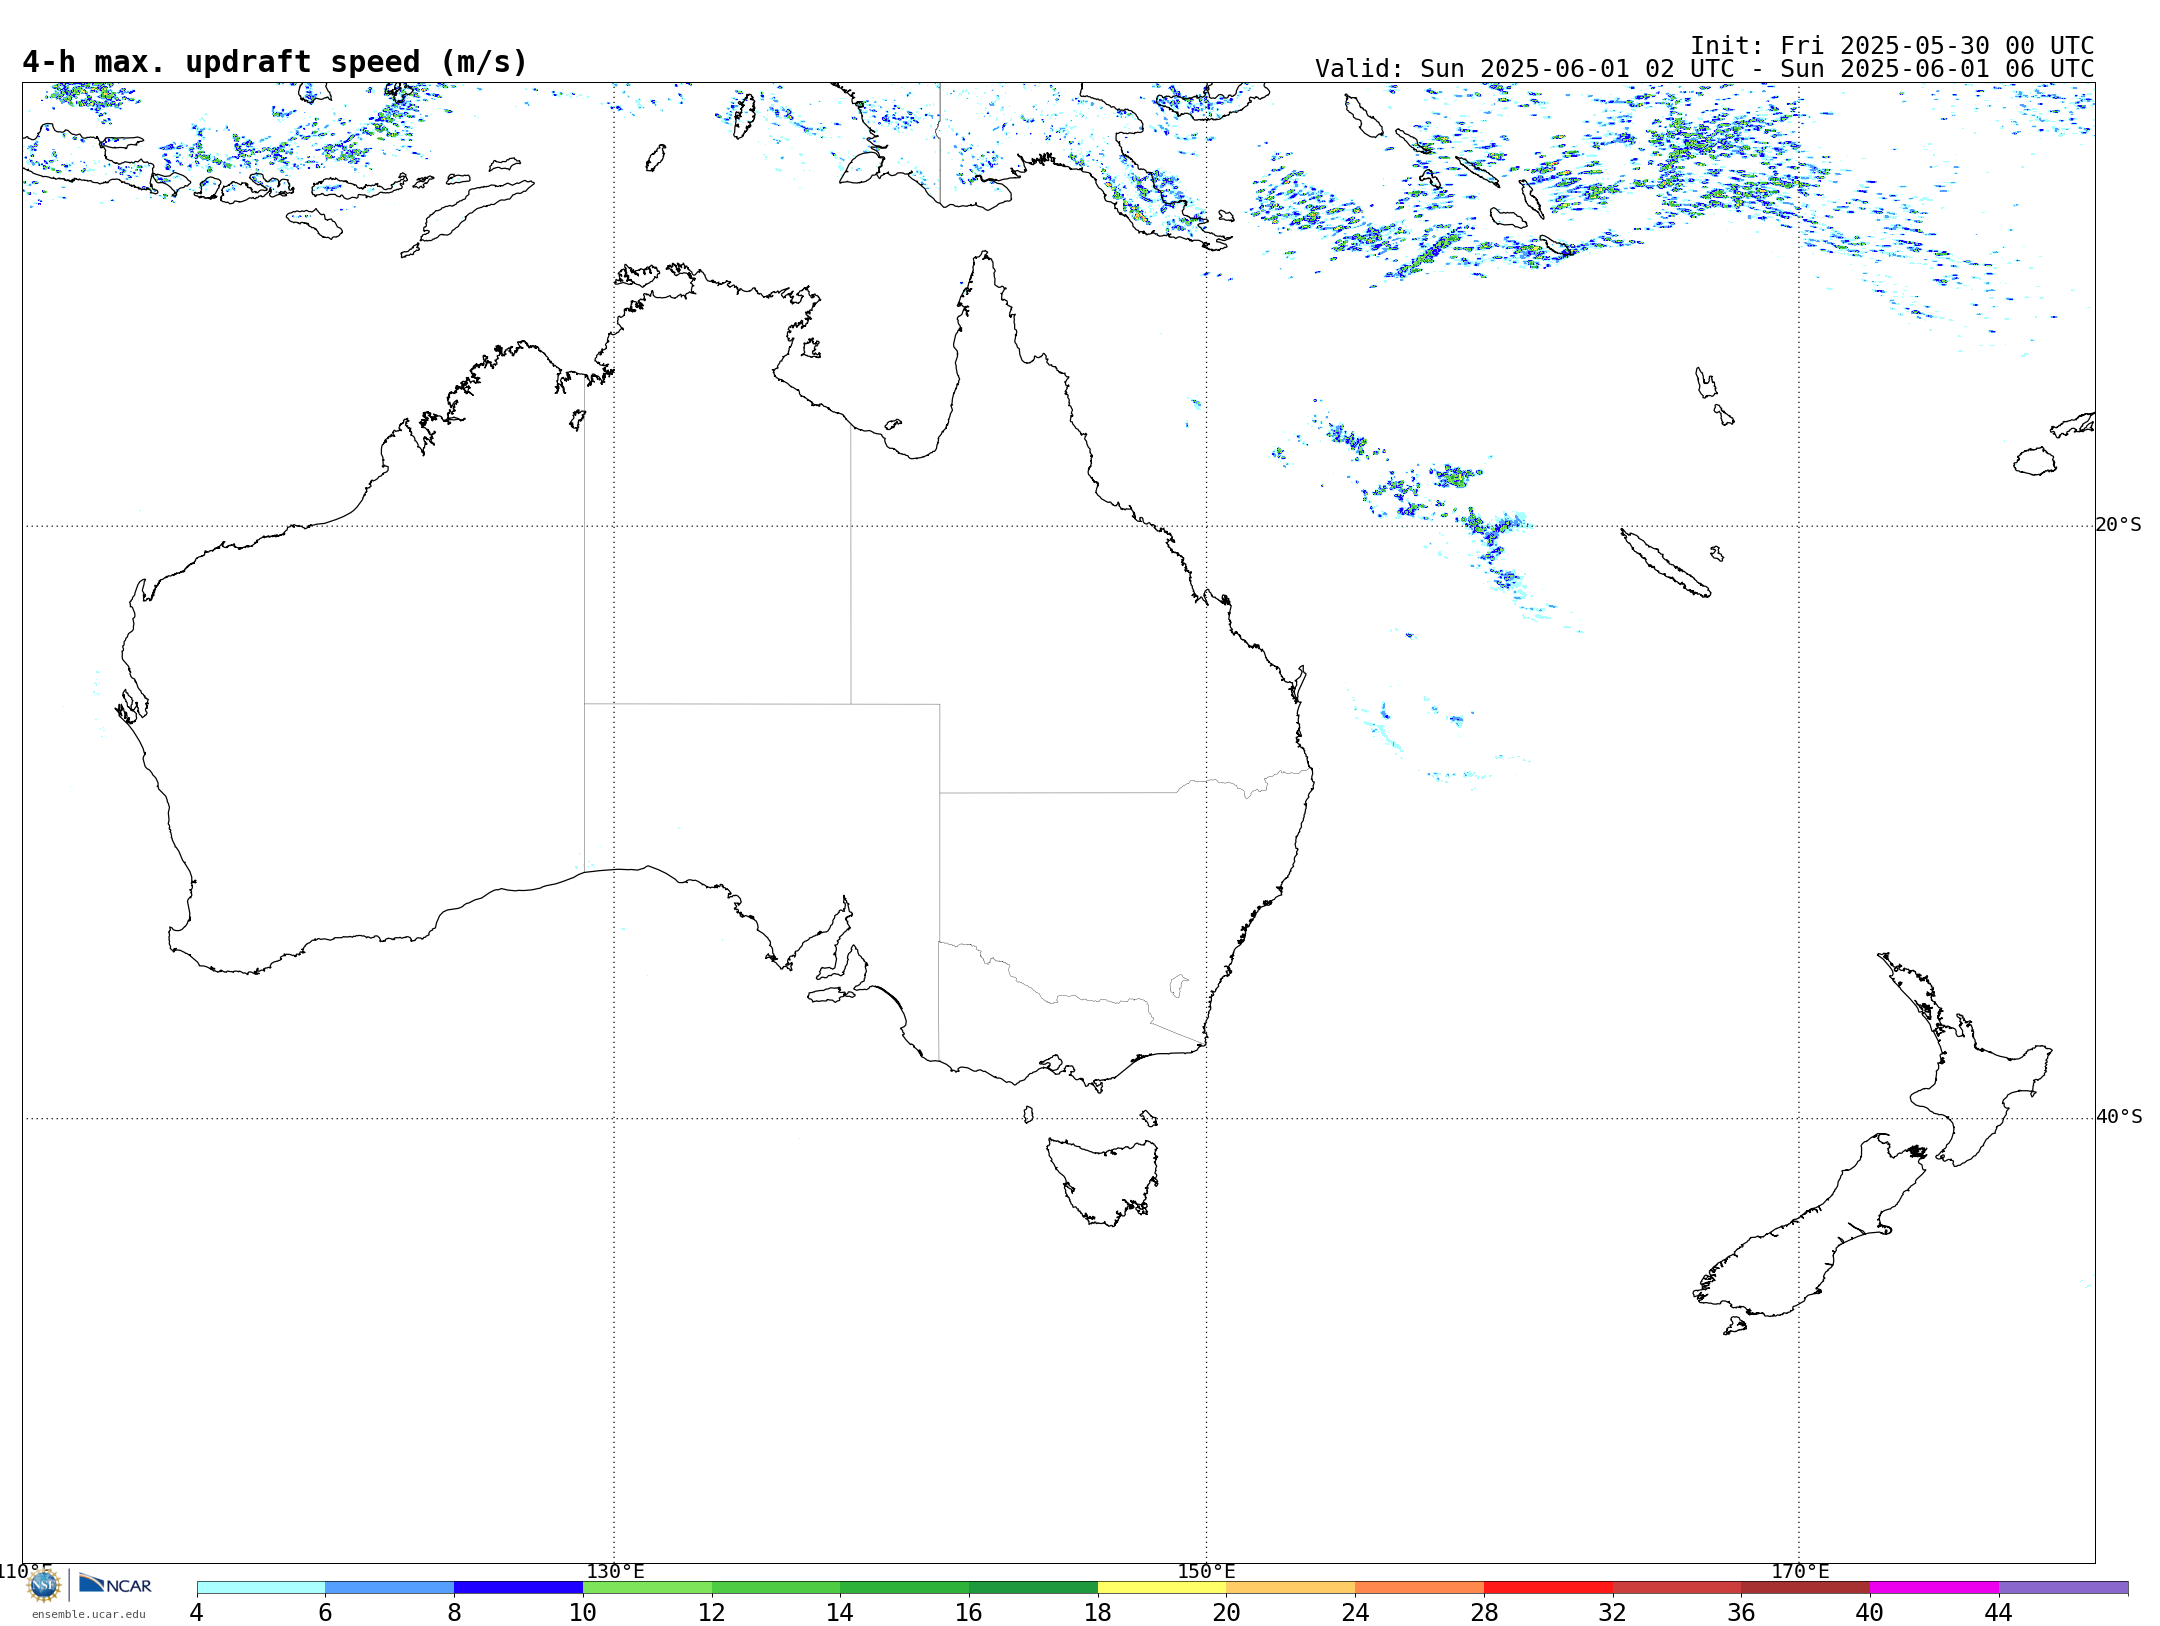Click the colorbar tick label 32
Viewport: 2160px width, 1626px height.
[1613, 1613]
